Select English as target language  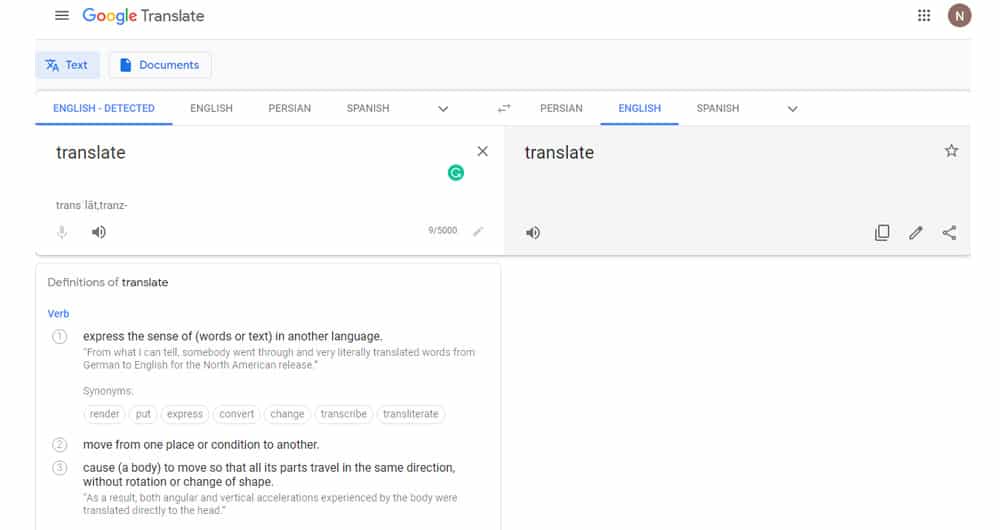640,108
